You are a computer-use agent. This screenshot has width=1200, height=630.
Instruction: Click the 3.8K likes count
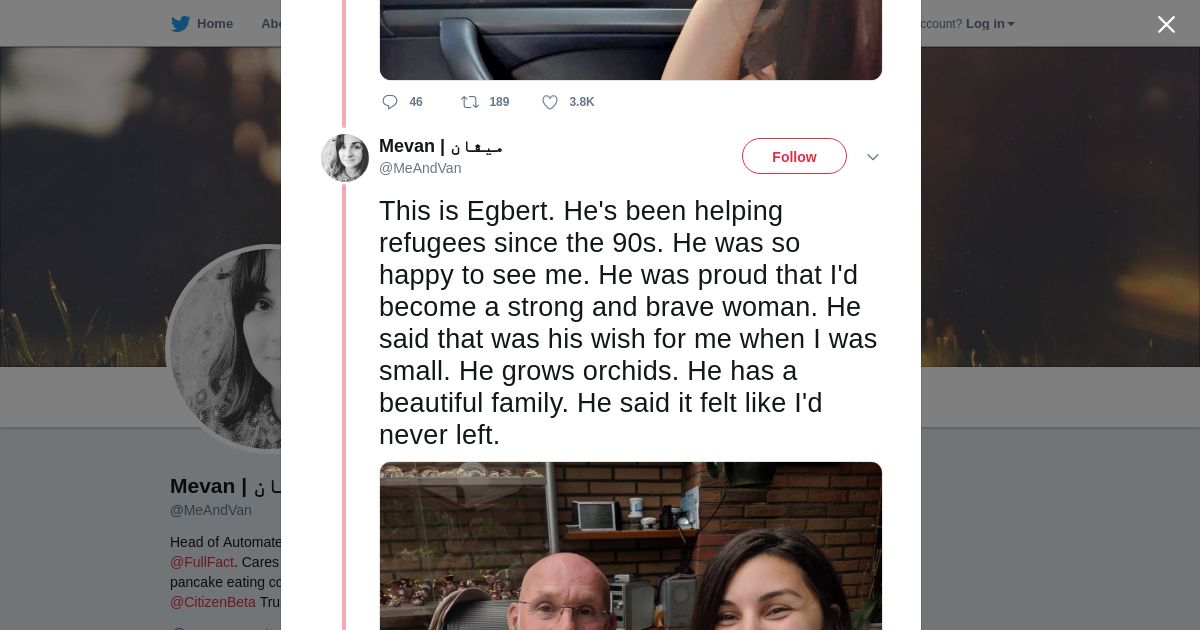tap(581, 102)
